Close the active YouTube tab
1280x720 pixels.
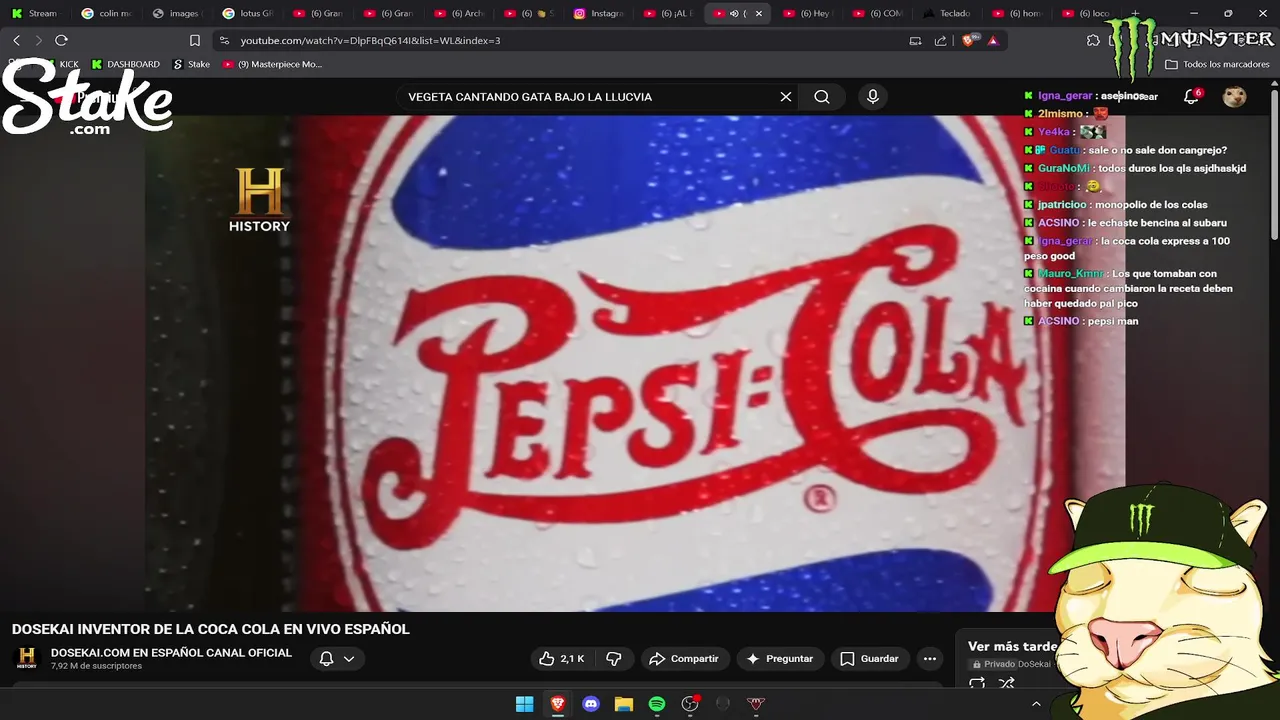click(758, 13)
